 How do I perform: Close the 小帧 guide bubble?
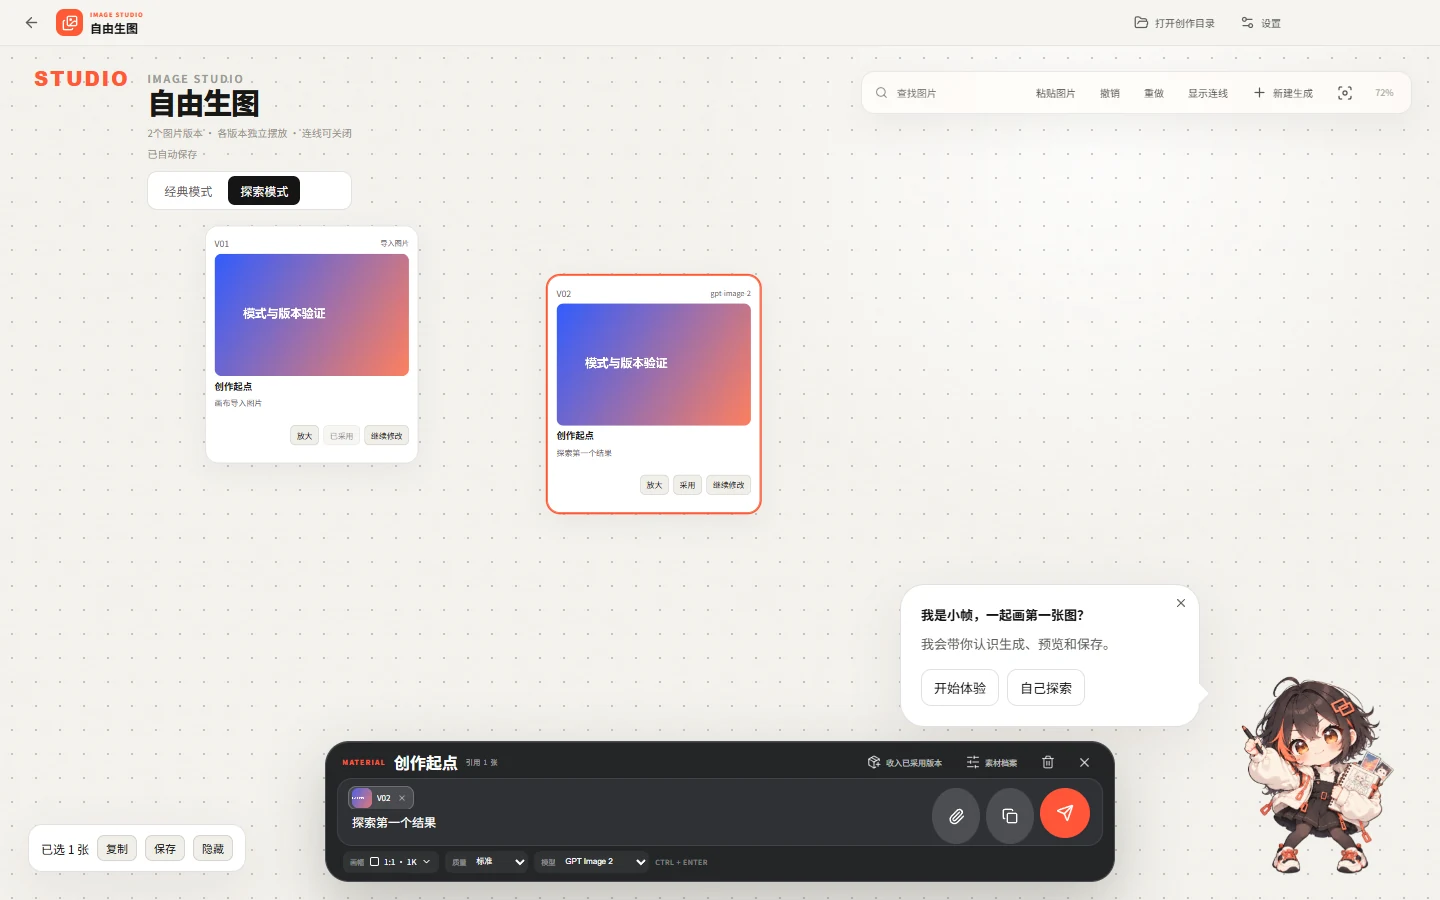[x=1181, y=603]
